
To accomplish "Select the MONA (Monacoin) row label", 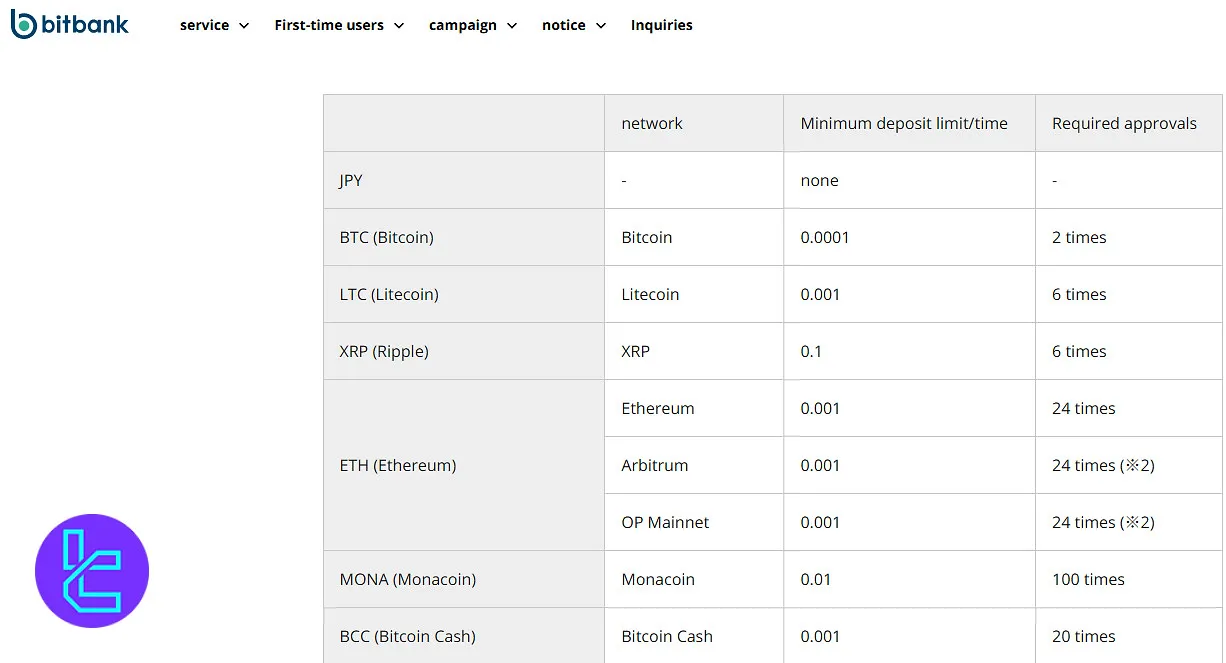I will pyautogui.click(x=408, y=579).
